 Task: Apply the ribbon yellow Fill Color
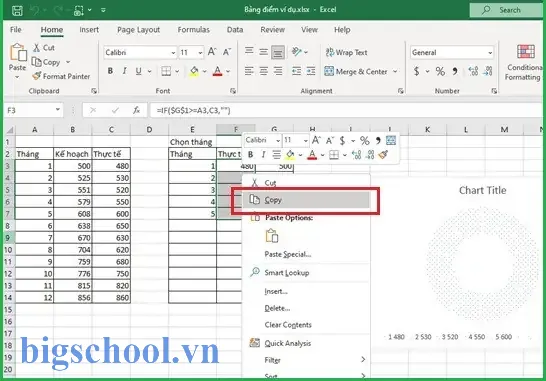194,71
